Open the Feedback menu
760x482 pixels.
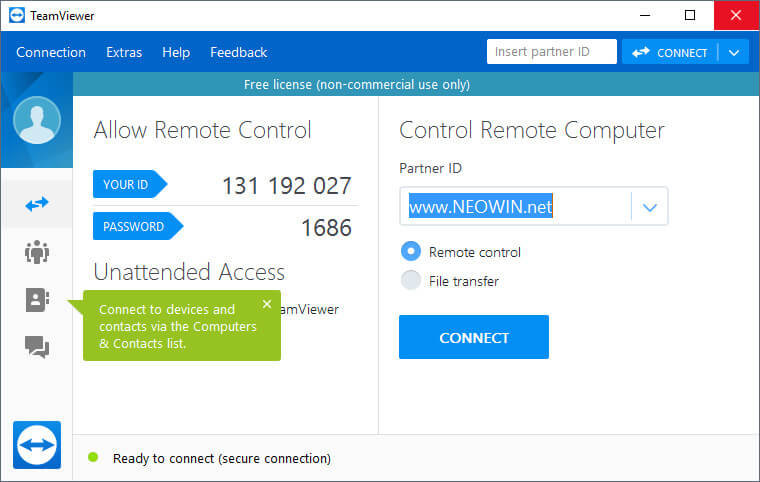tap(238, 52)
